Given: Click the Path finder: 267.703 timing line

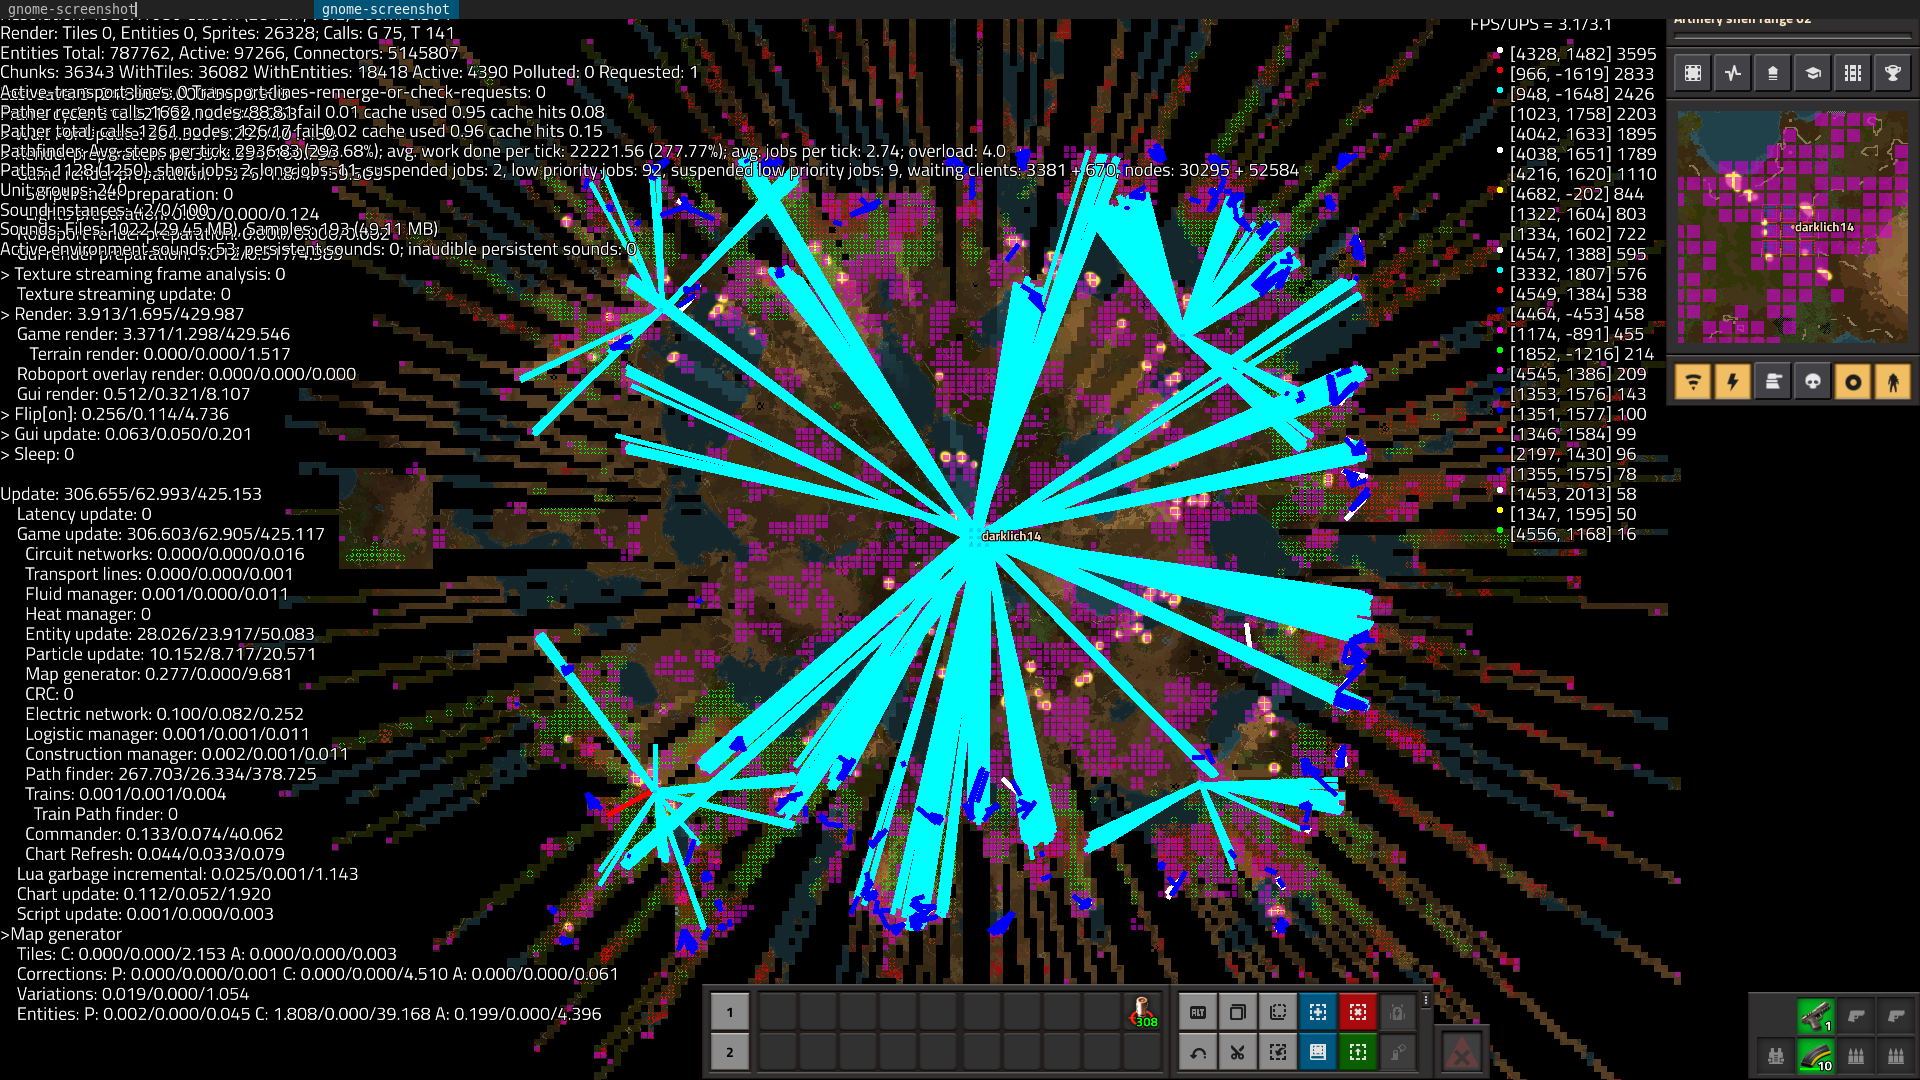Looking at the screenshot, I should (x=171, y=774).
